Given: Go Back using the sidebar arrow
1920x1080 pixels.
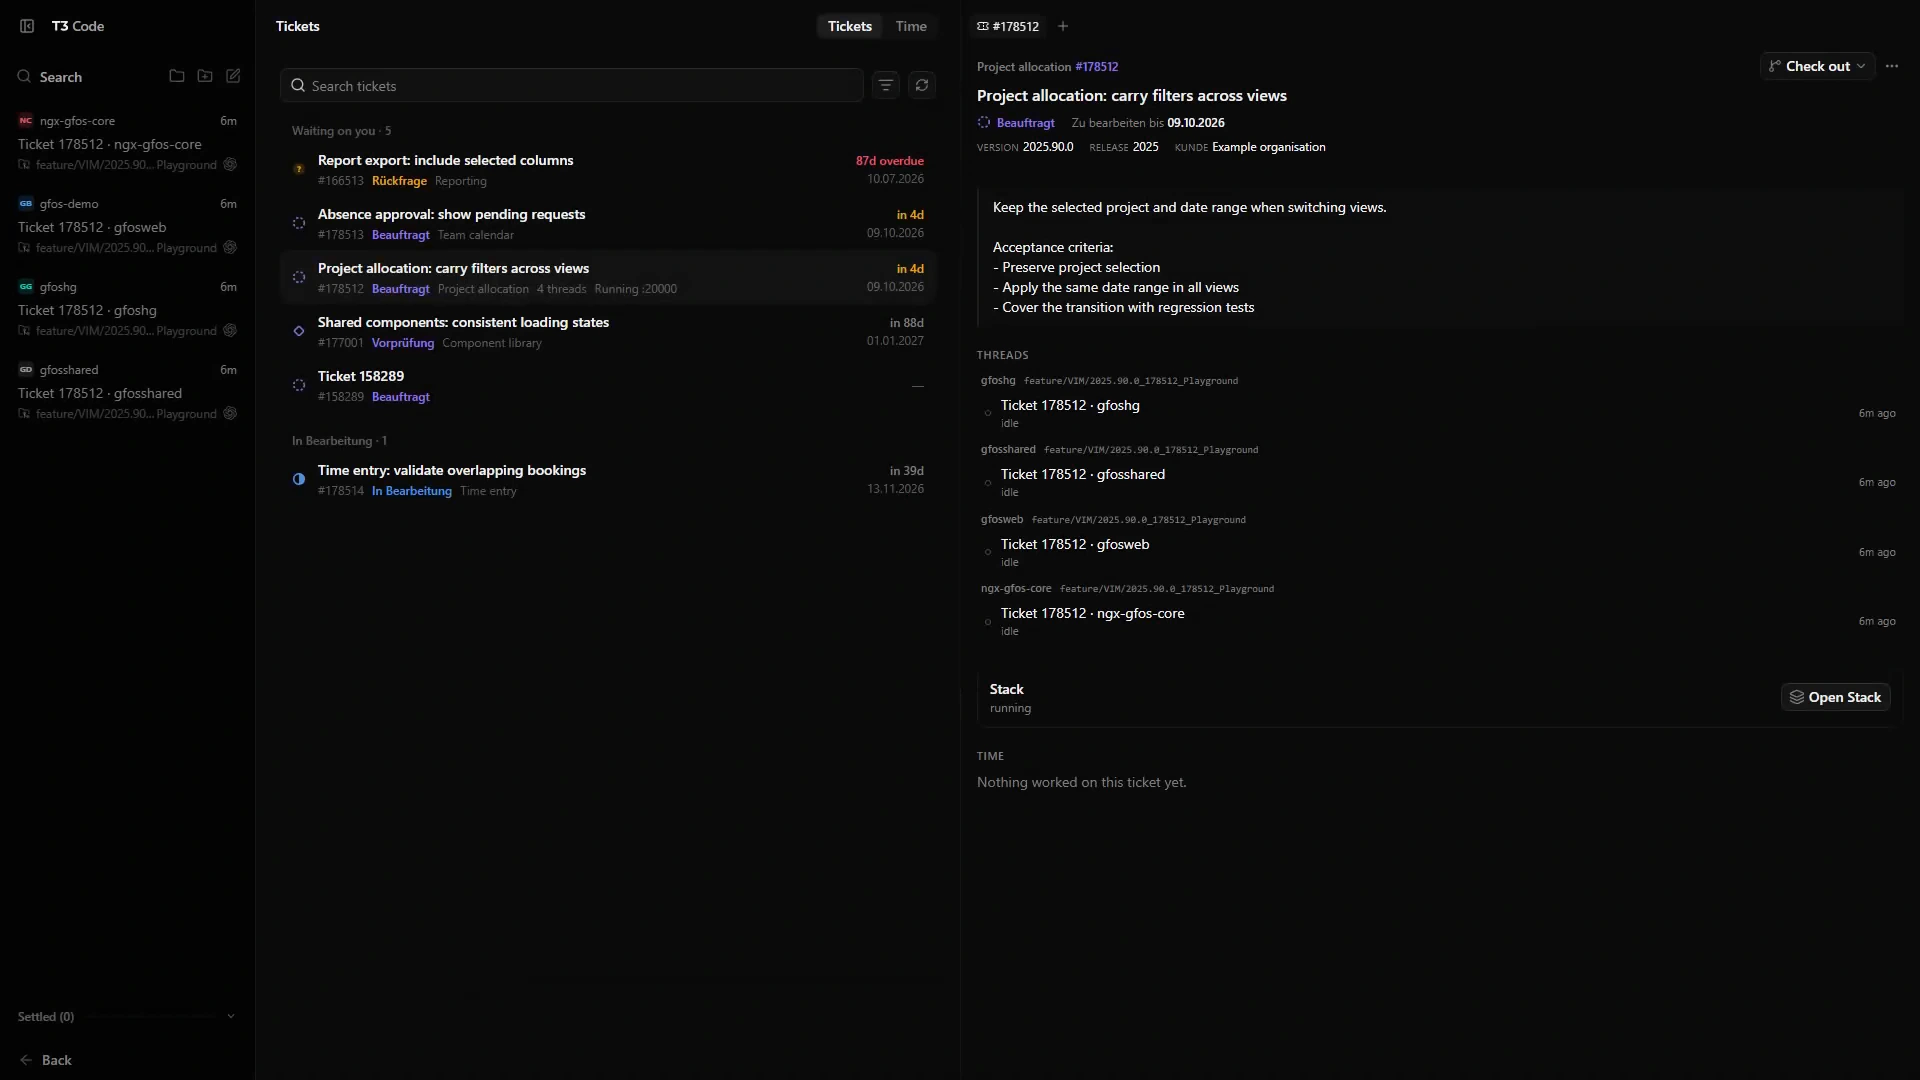Looking at the screenshot, I should pyautogui.click(x=46, y=1060).
